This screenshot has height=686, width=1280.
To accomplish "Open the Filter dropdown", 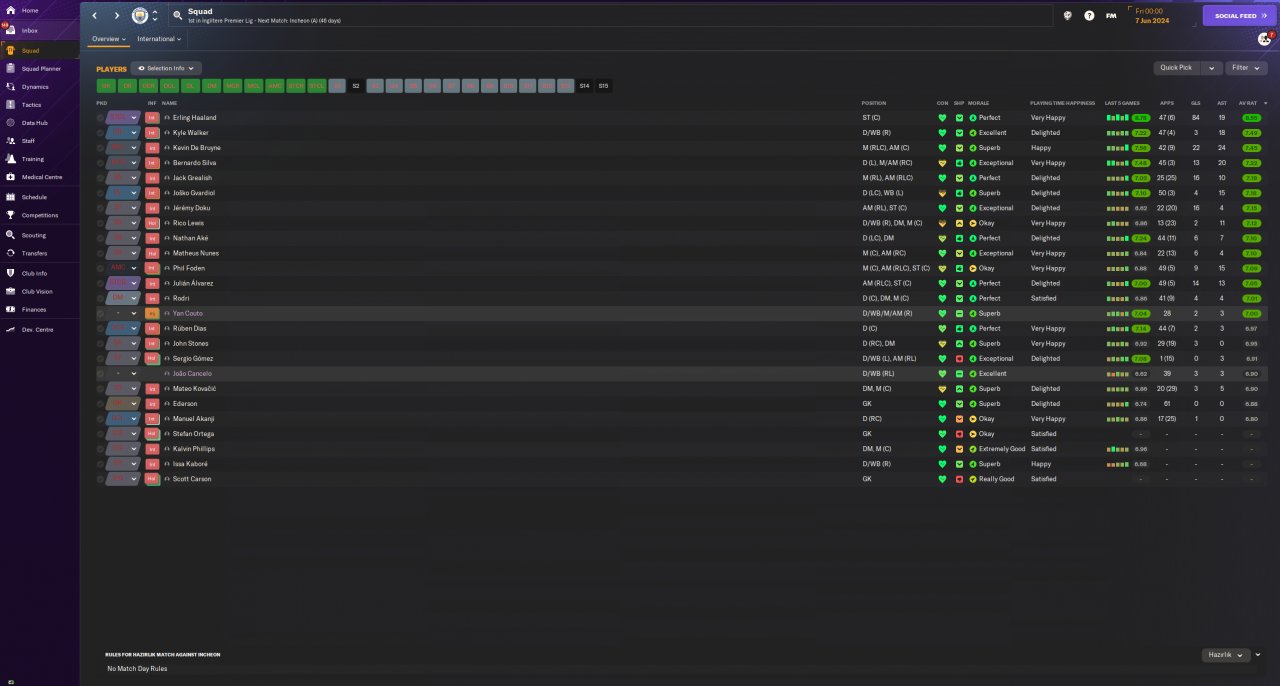I will pos(1246,68).
